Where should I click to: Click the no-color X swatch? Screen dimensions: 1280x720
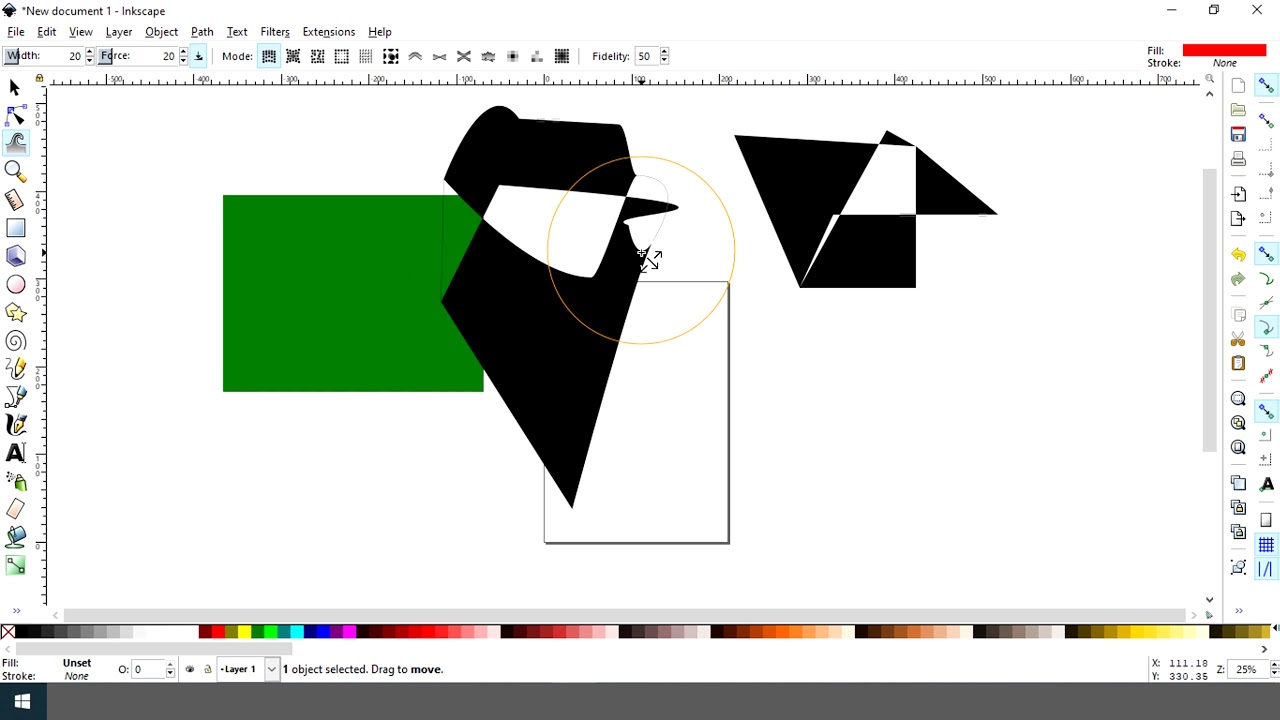[x=8, y=632]
